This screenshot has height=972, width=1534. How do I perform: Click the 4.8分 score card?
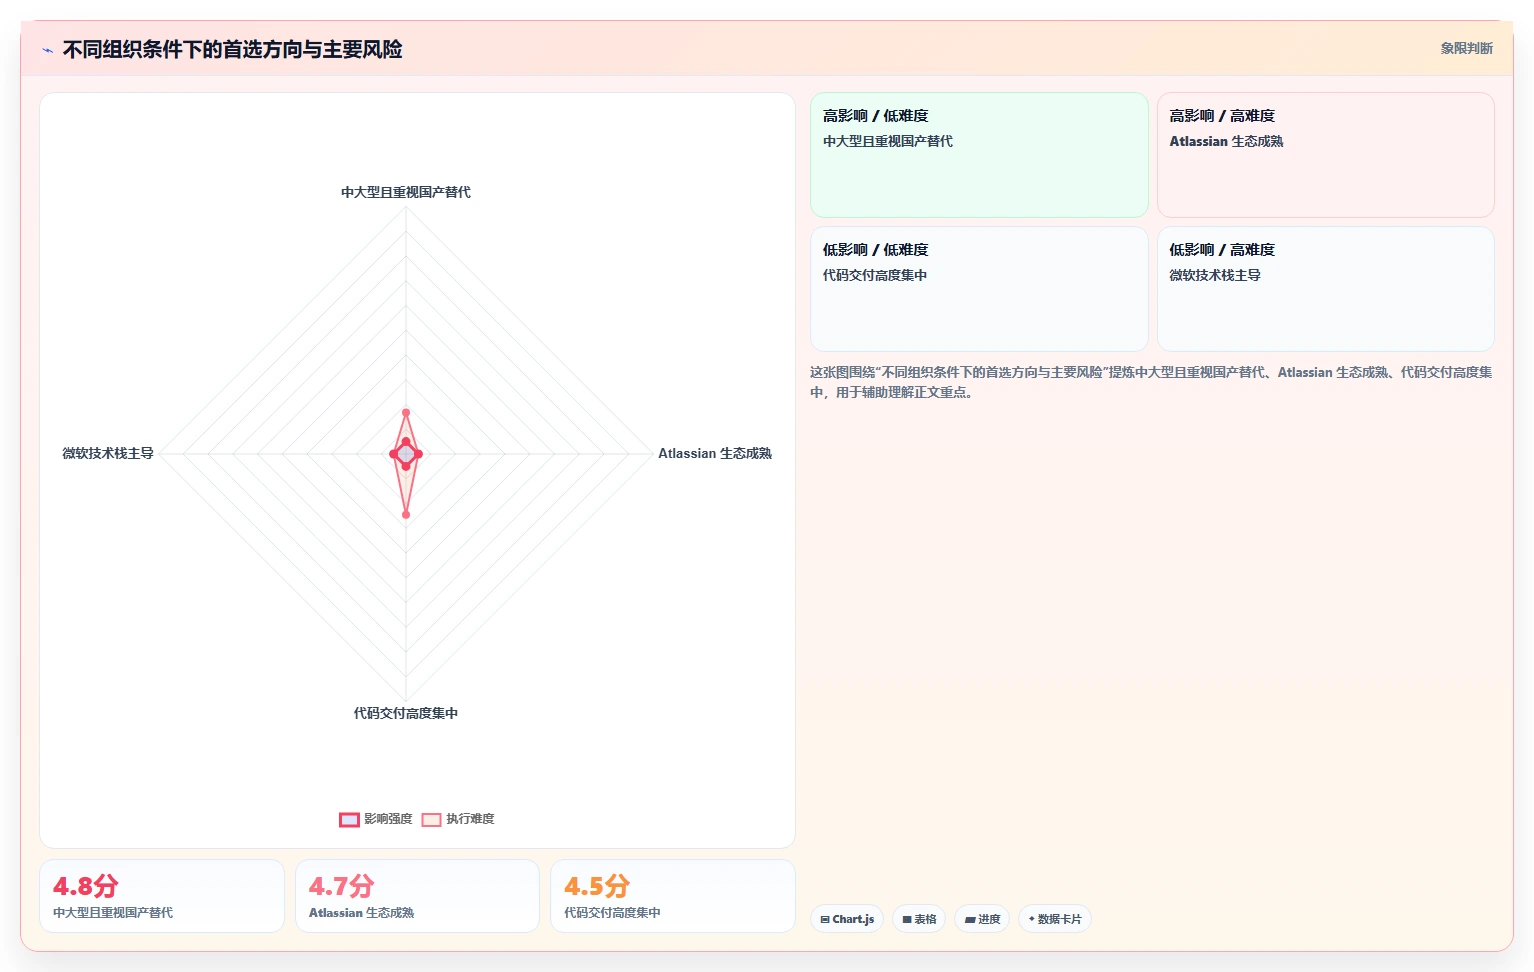[162, 896]
